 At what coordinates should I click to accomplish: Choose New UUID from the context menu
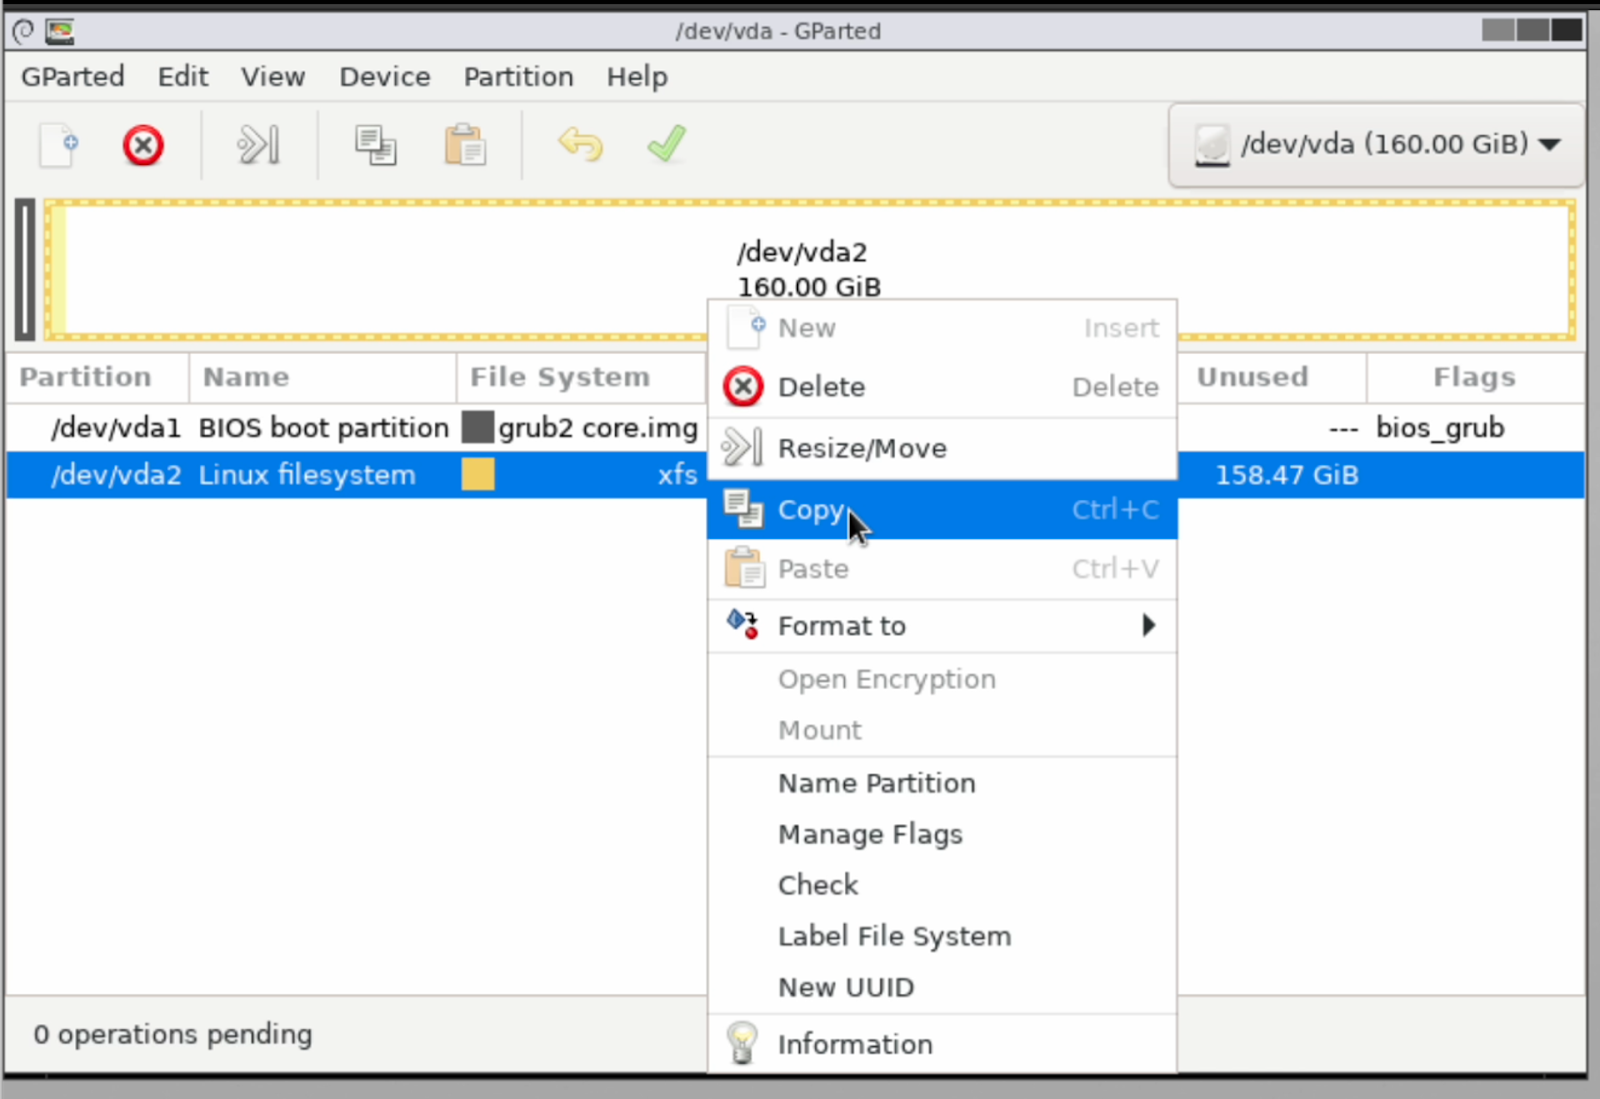942,987
